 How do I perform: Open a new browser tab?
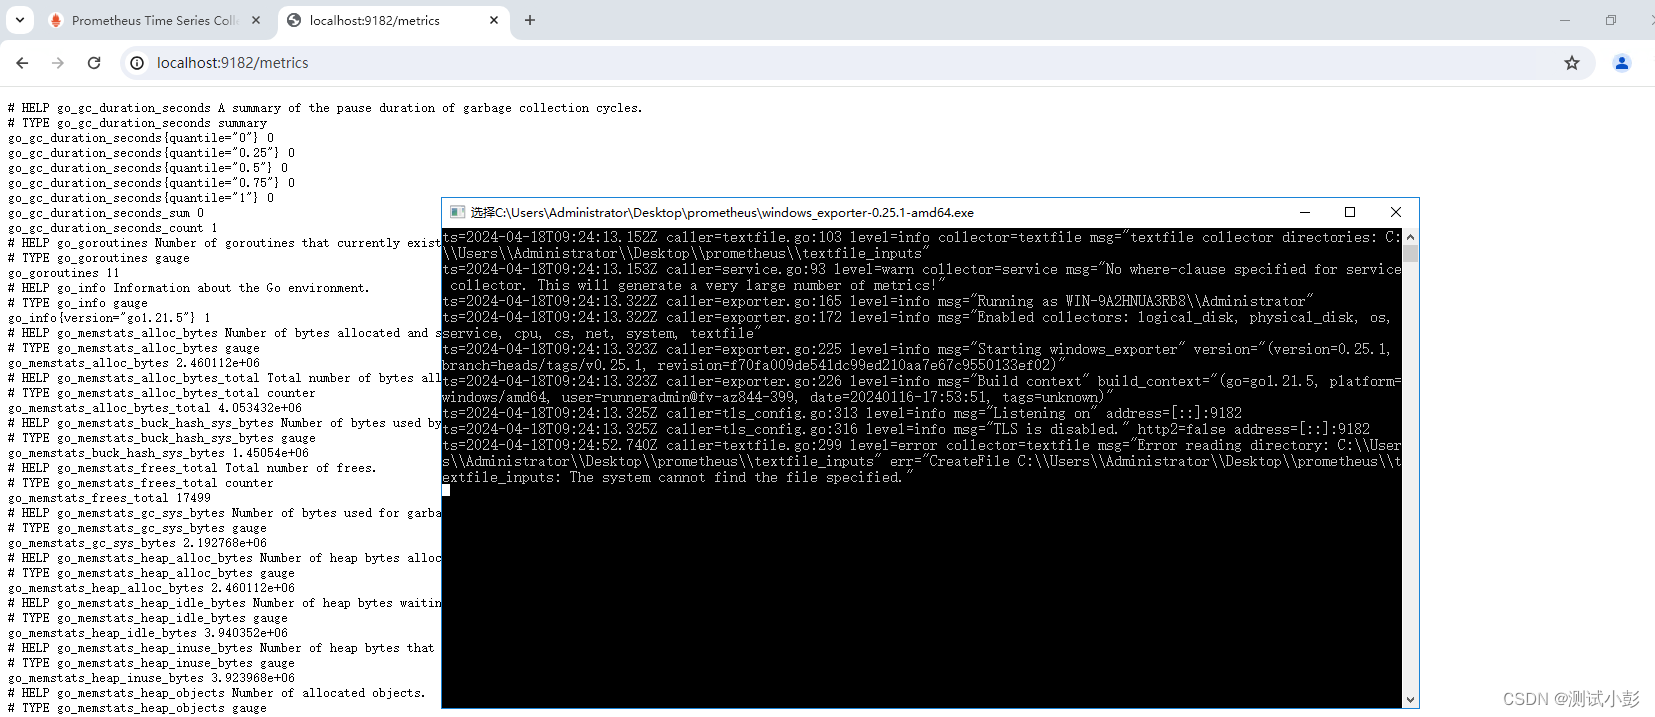pyautogui.click(x=530, y=20)
